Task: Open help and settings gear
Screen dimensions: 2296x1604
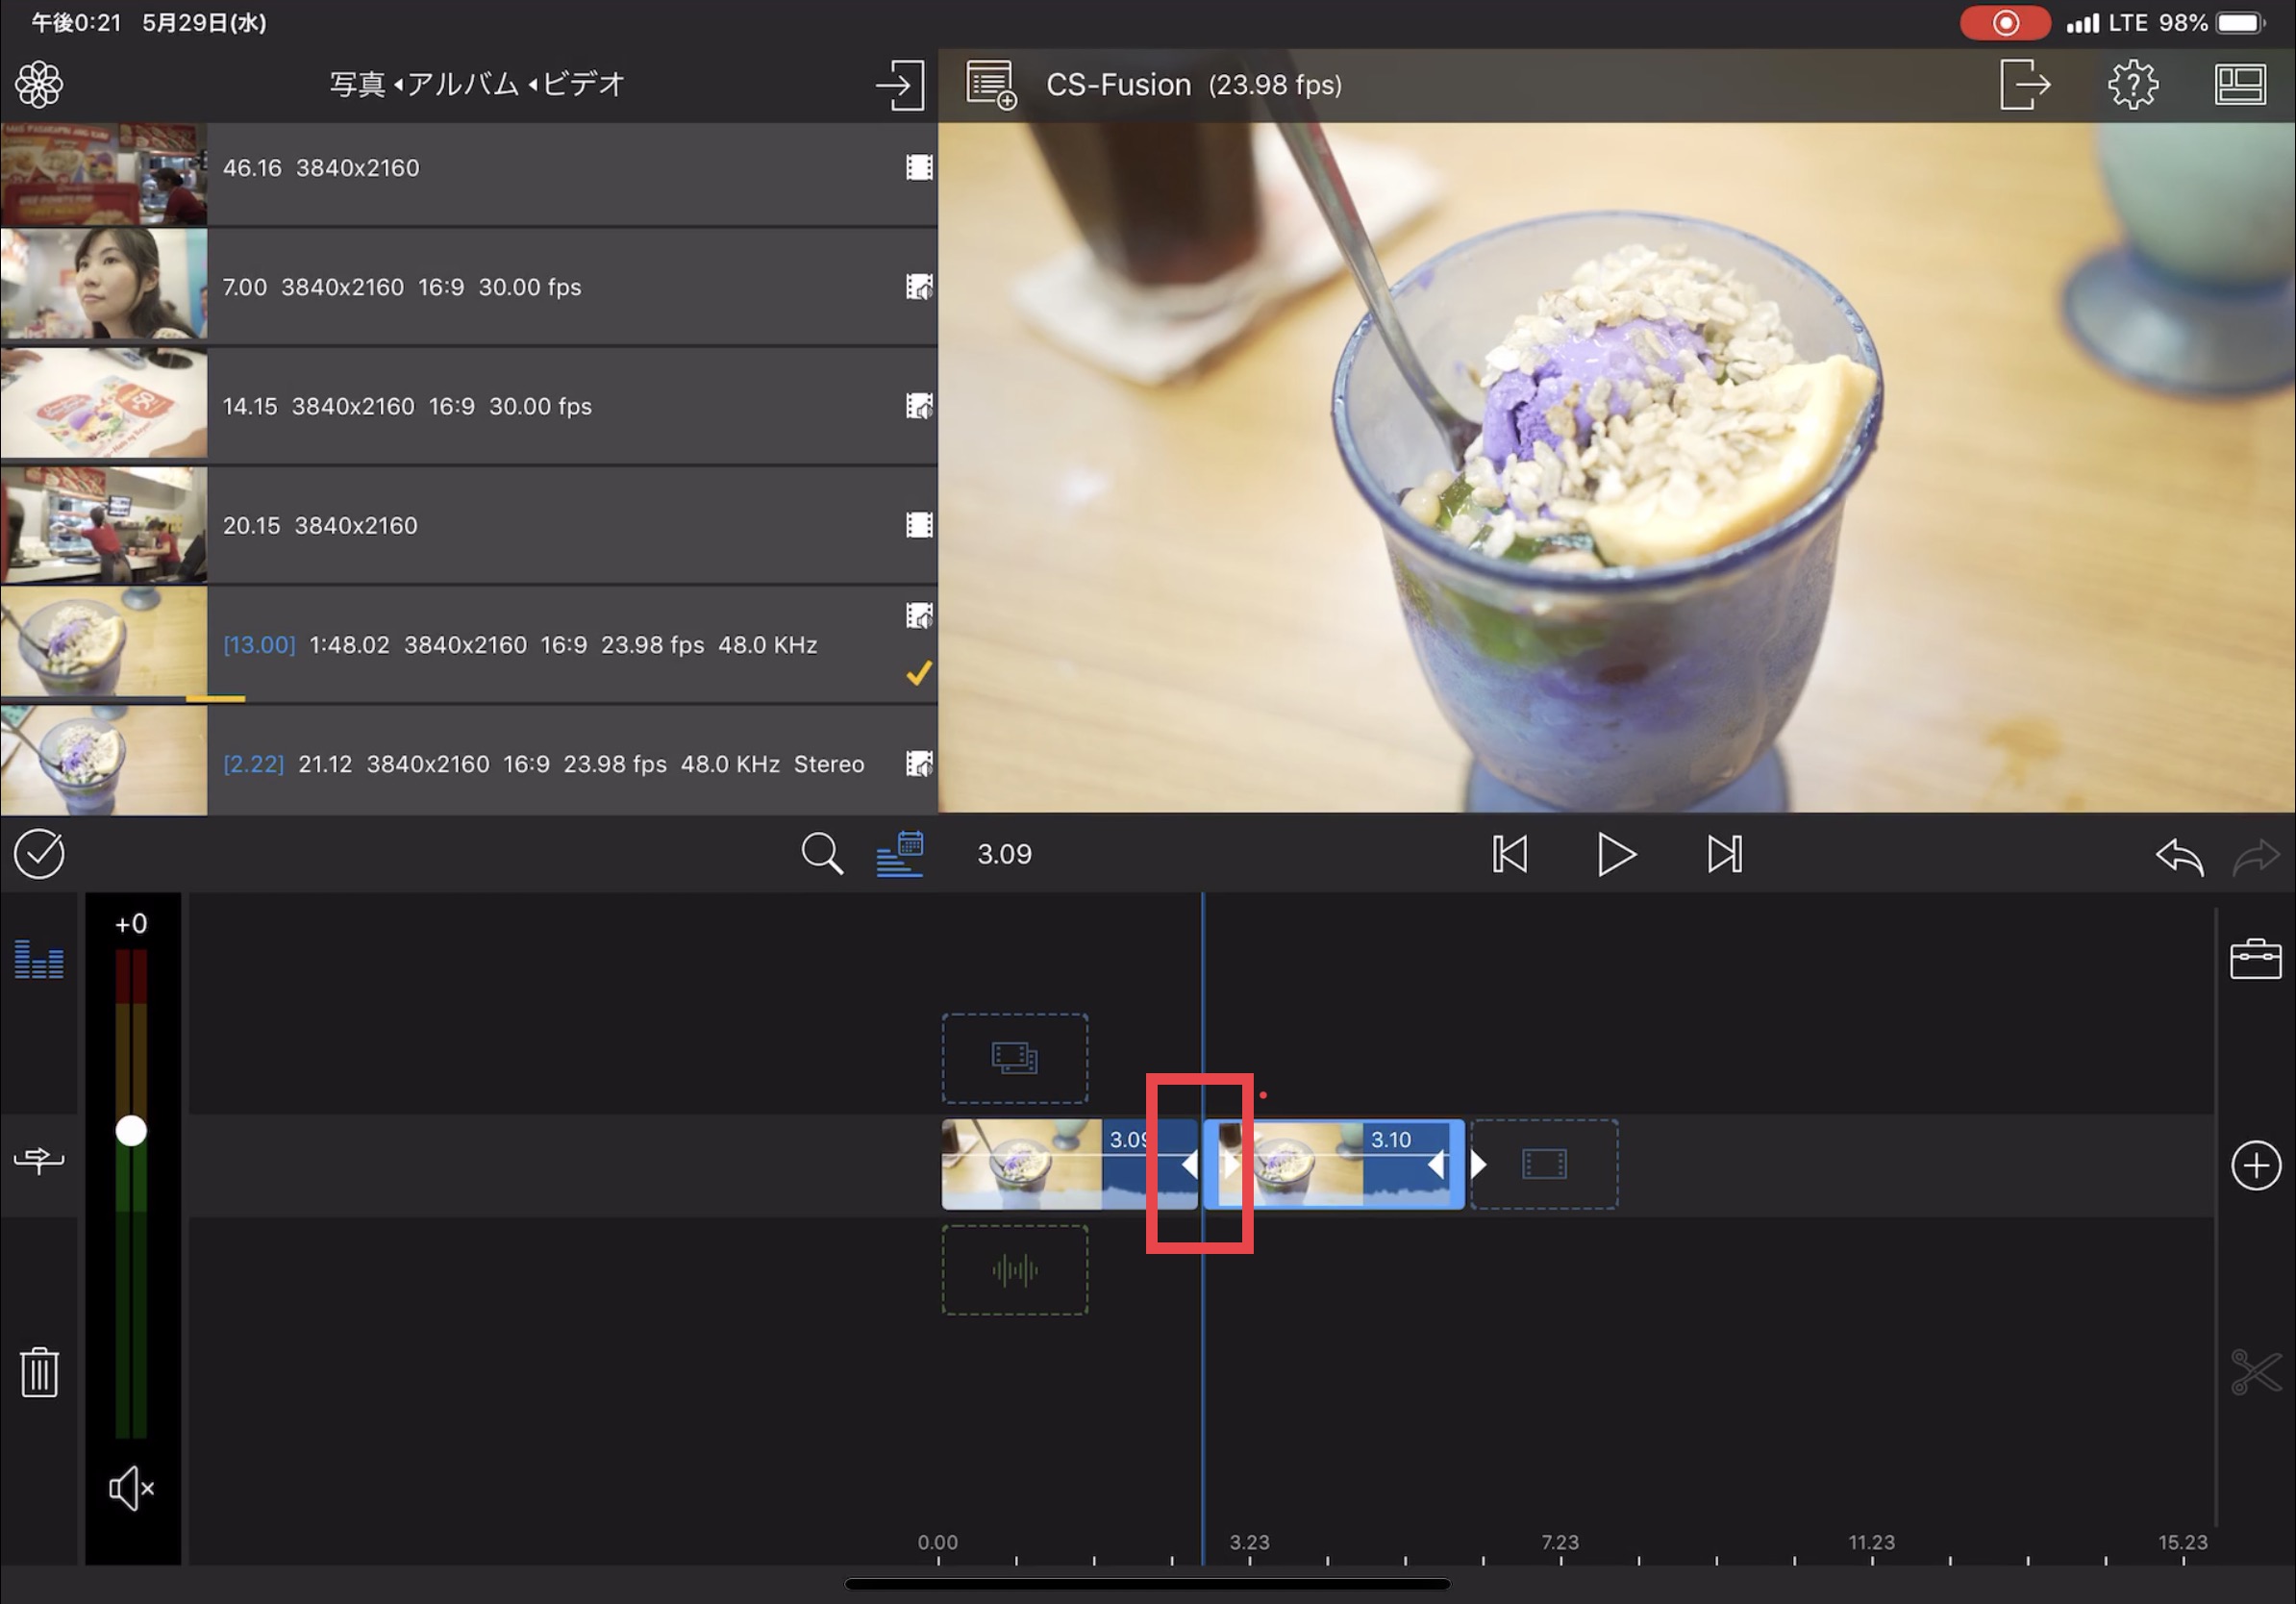Action: 2132,84
